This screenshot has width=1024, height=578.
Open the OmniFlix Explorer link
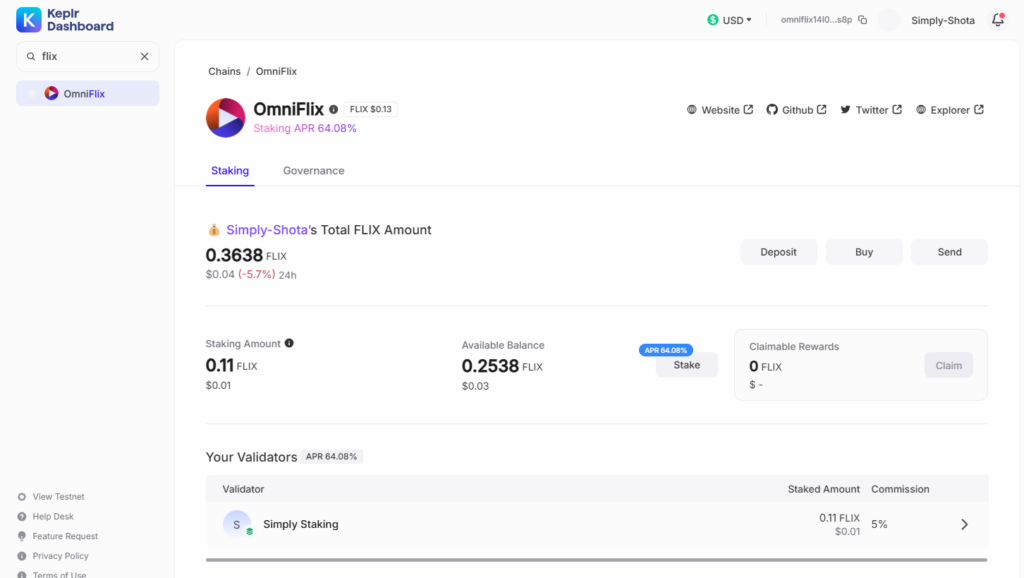(949, 110)
